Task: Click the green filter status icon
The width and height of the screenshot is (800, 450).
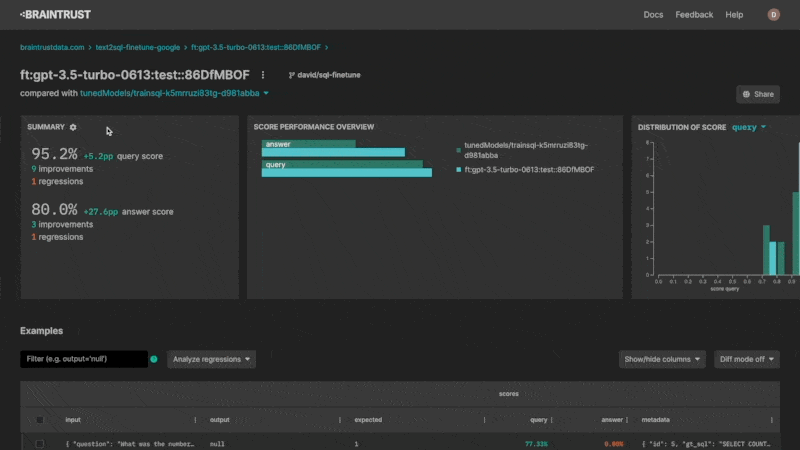Action: click(x=154, y=359)
